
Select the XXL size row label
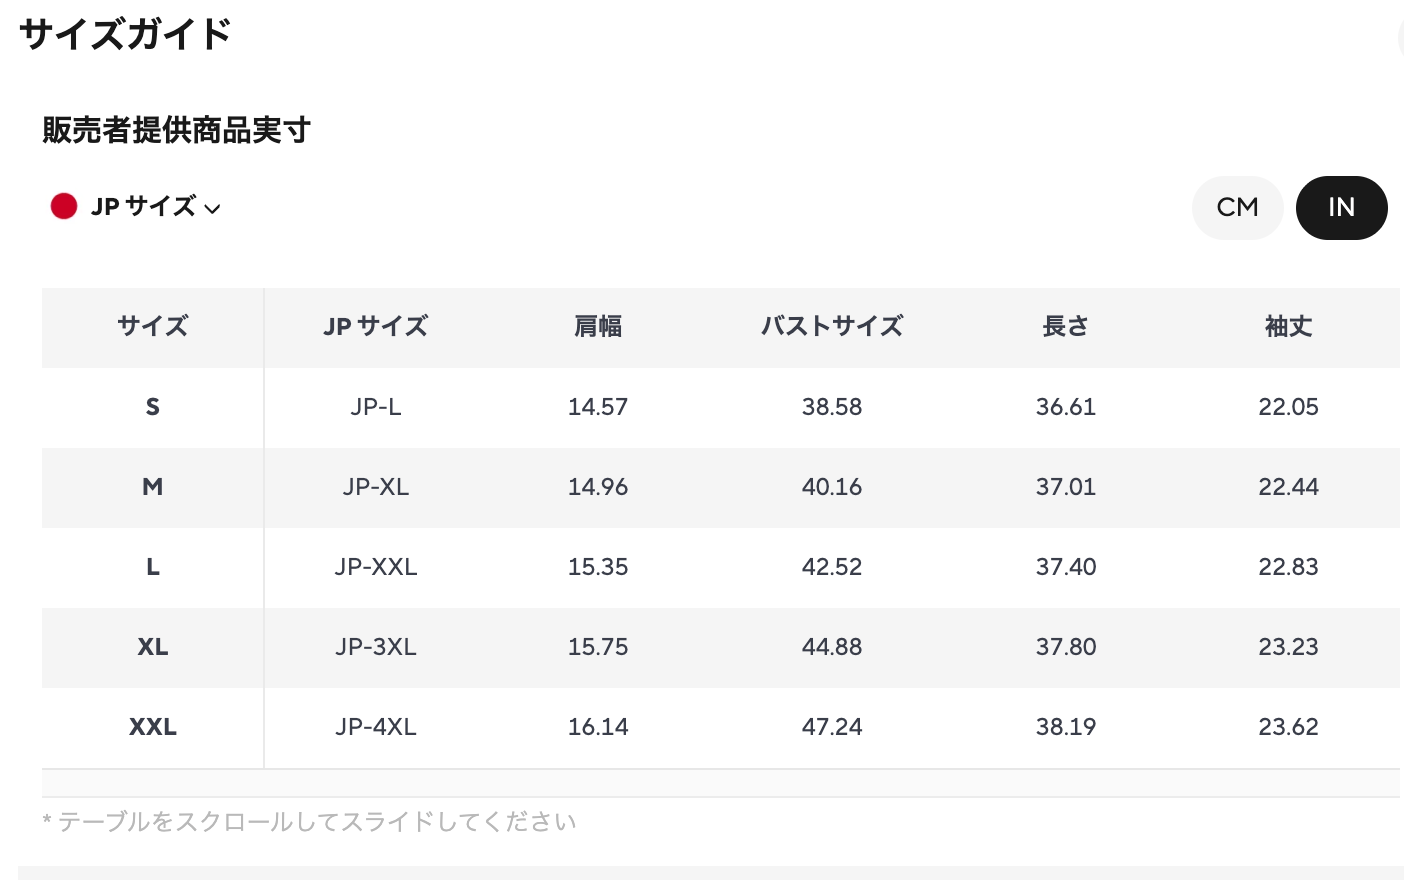point(152,727)
